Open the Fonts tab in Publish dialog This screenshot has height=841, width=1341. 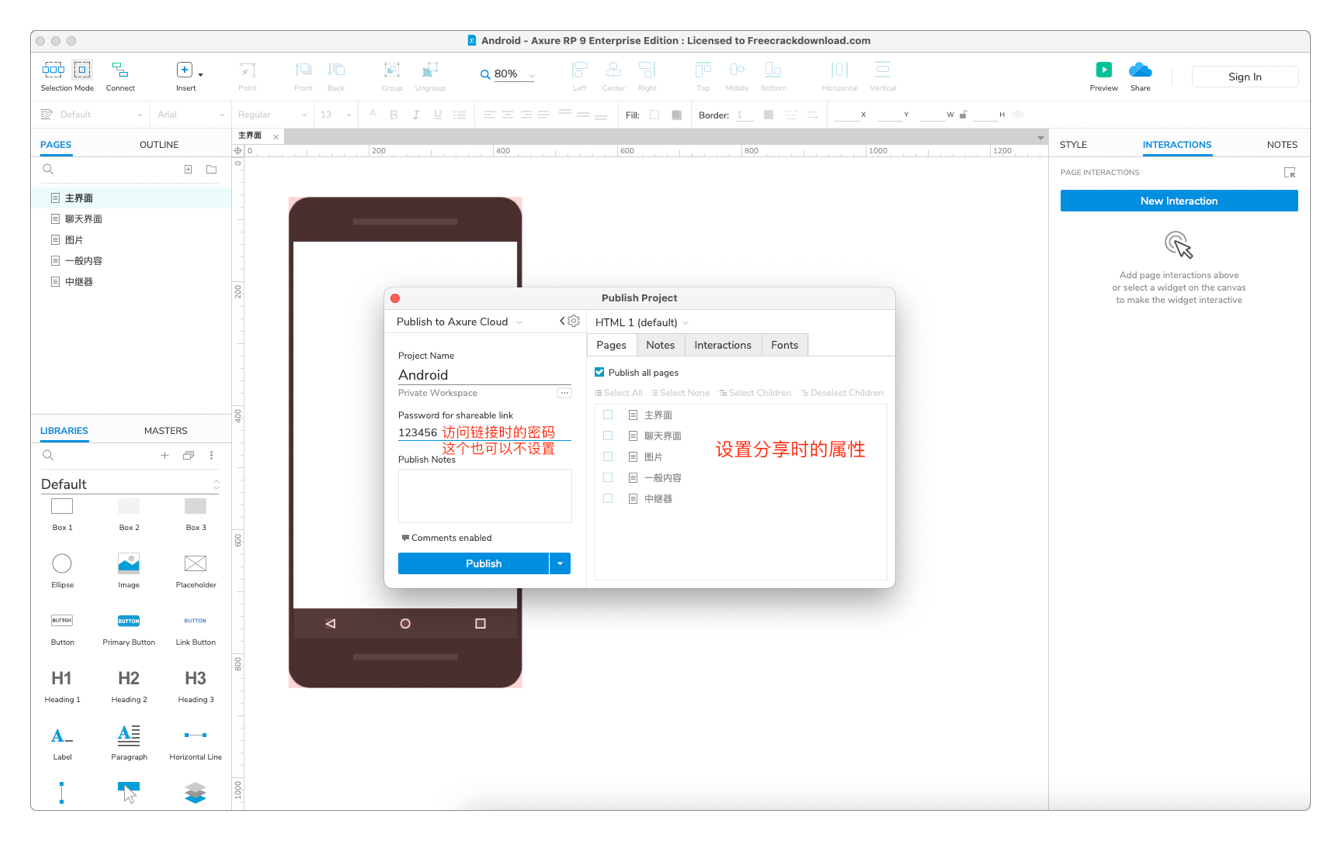[x=785, y=345]
